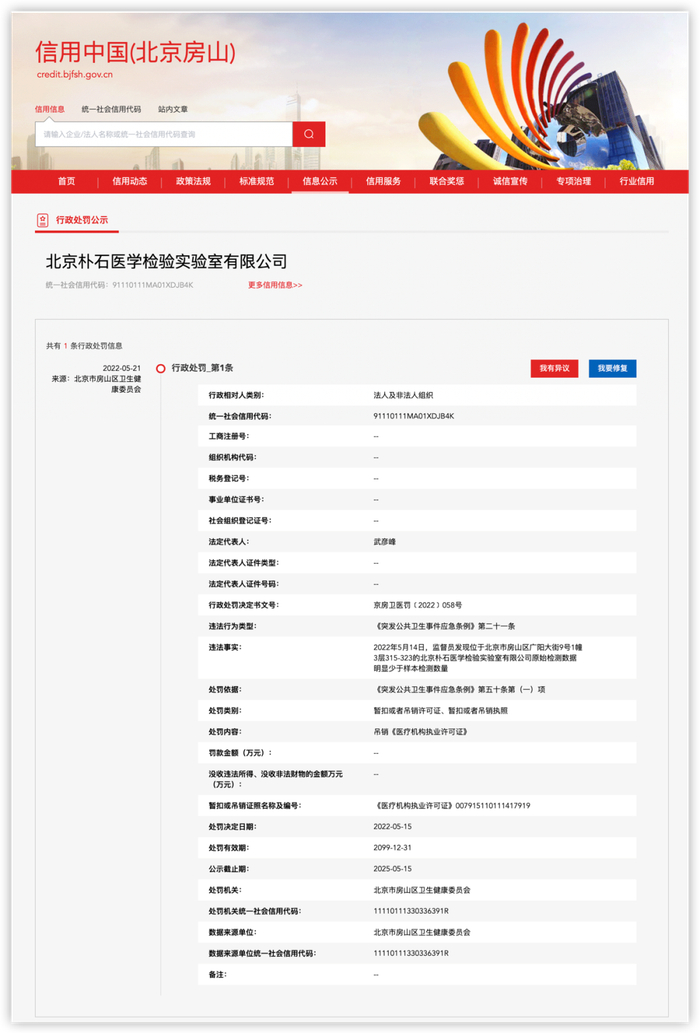The width and height of the screenshot is (700, 1033).
Task: Open the 联合奖惩 navigation item
Action: (447, 181)
